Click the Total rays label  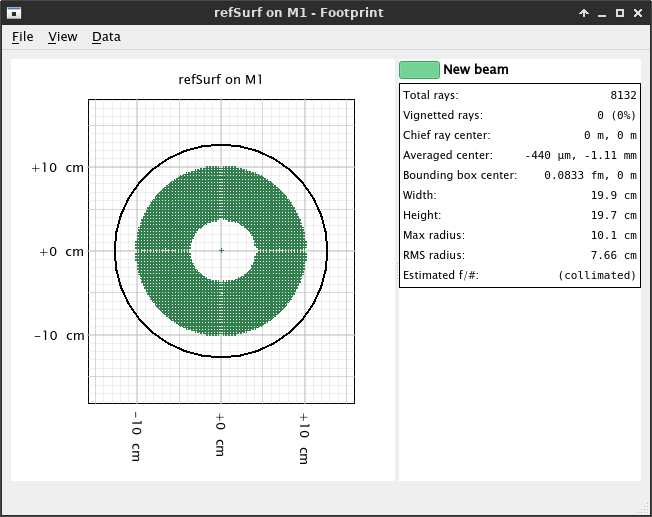pos(430,95)
